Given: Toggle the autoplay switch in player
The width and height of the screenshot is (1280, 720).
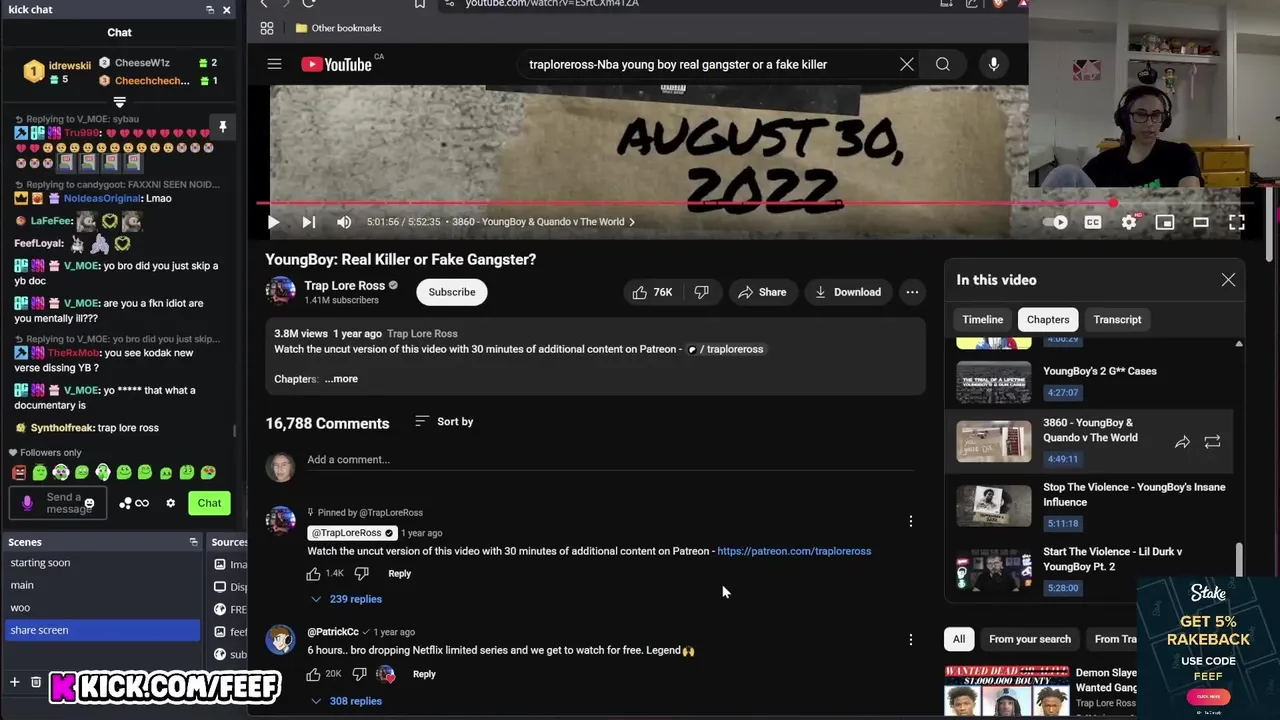Looking at the screenshot, I should 1056,222.
